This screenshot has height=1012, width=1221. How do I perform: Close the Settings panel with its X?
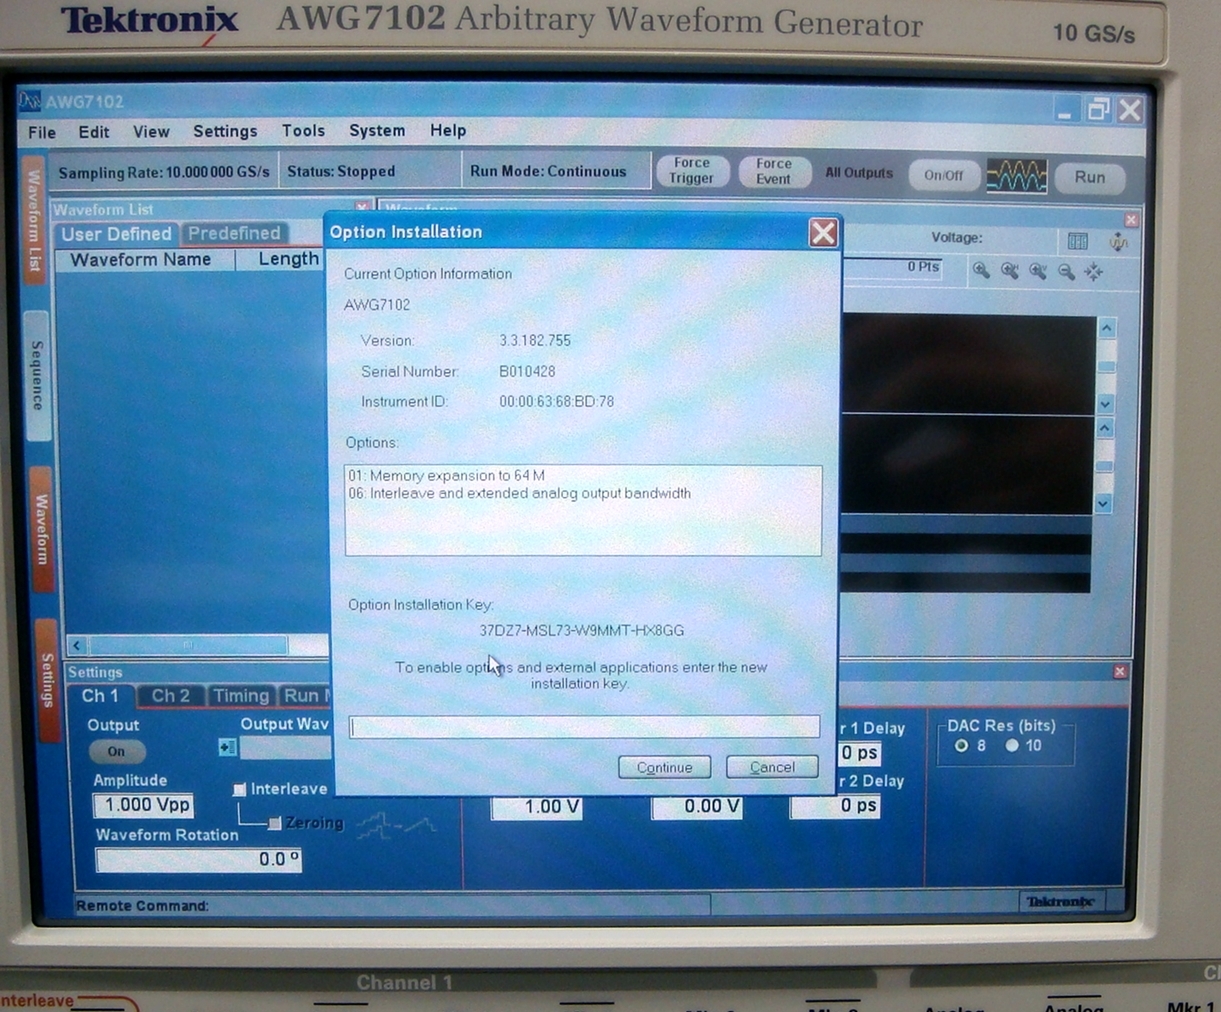[x=1120, y=672]
